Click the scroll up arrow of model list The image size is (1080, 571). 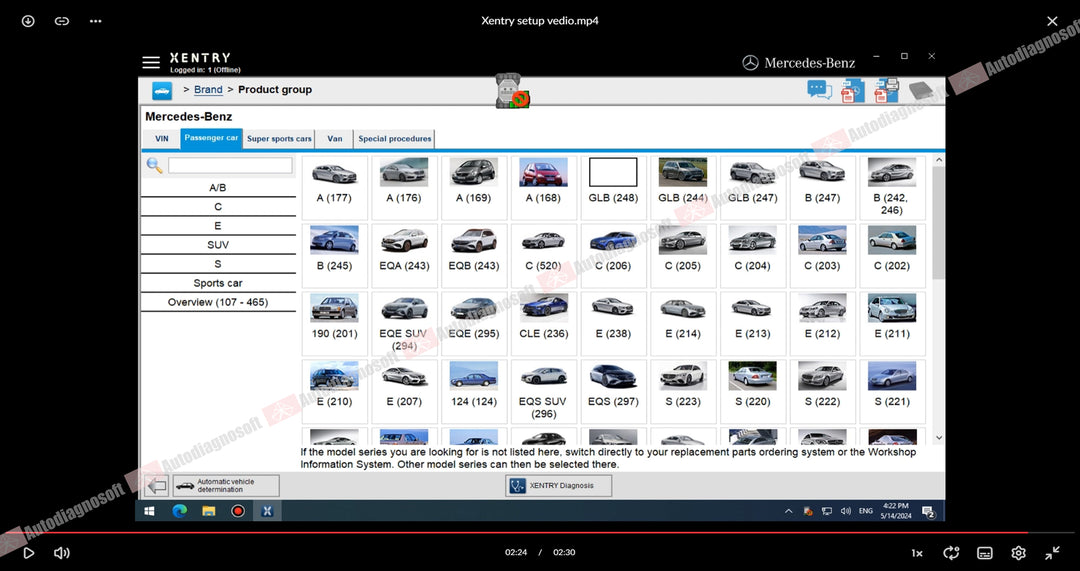click(x=938, y=160)
